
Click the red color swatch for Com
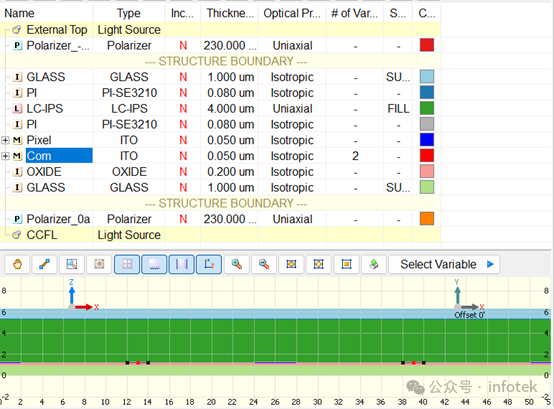(x=427, y=156)
